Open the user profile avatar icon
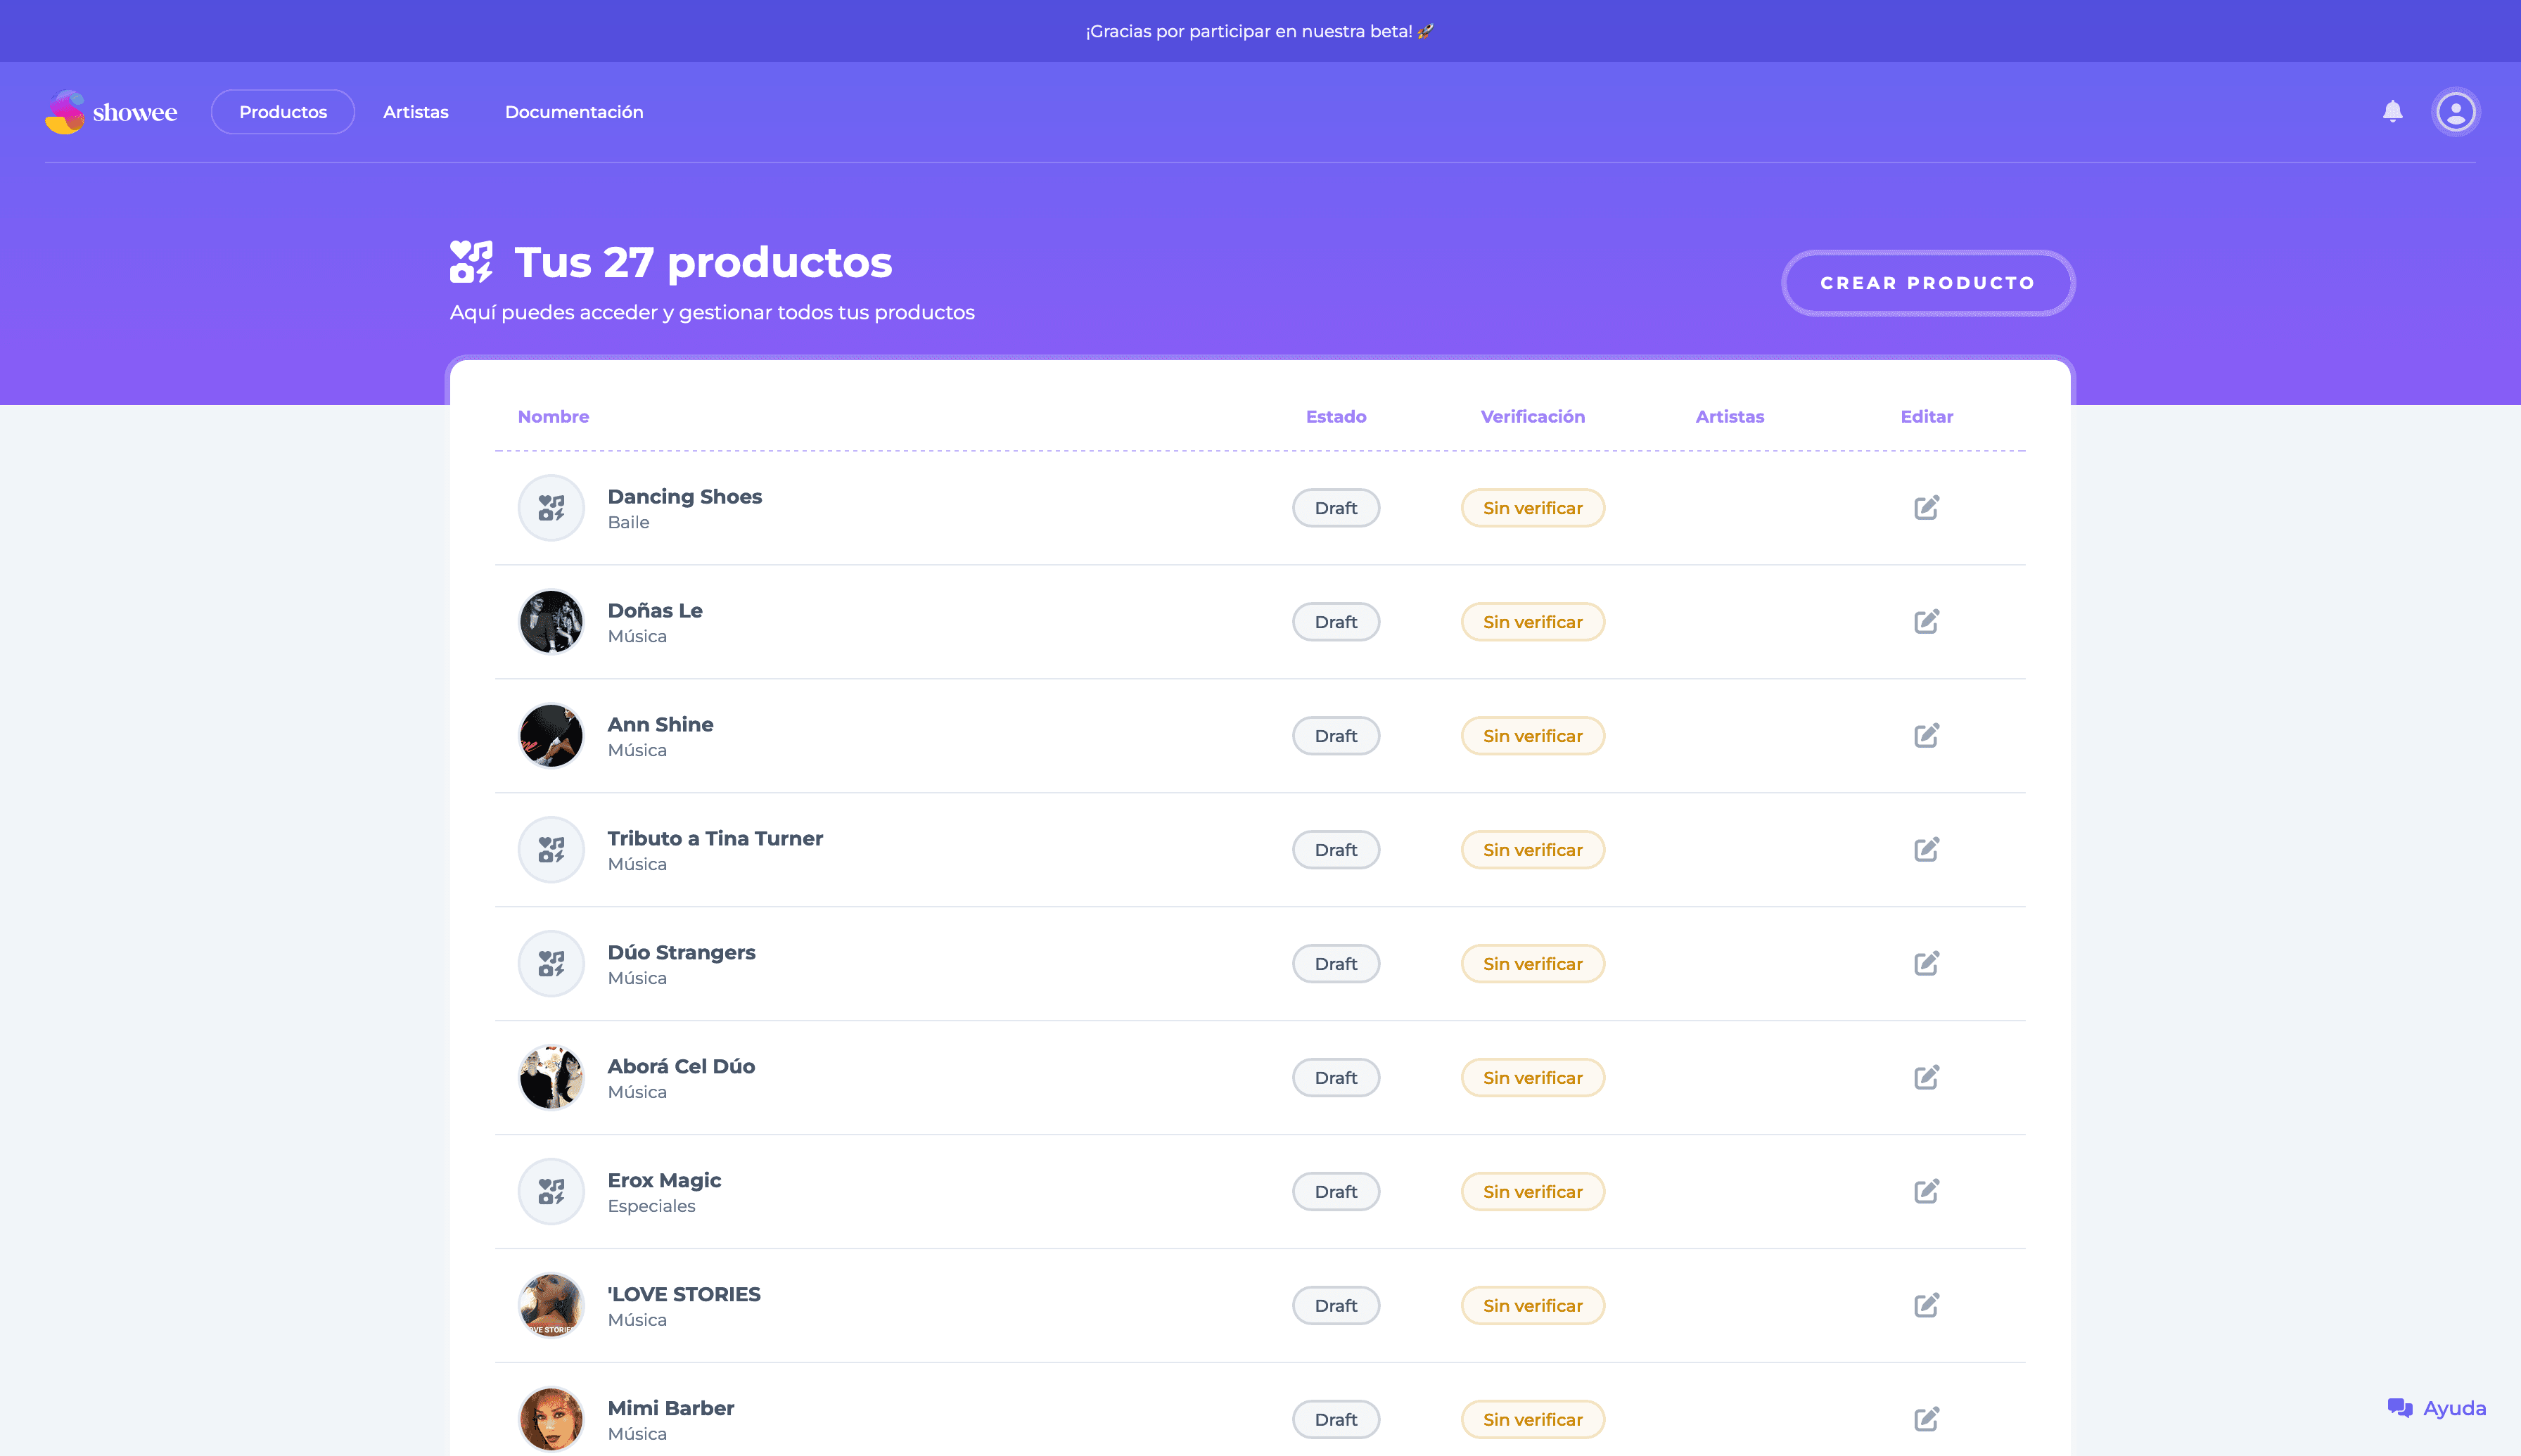 (2456, 111)
